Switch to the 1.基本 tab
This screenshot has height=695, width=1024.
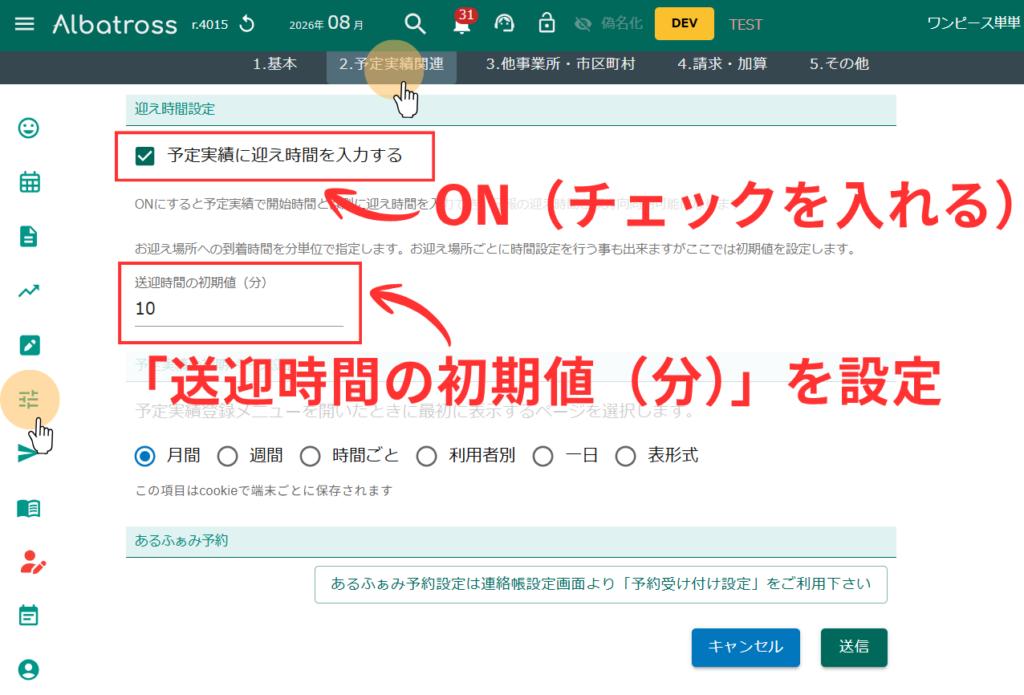click(275, 64)
